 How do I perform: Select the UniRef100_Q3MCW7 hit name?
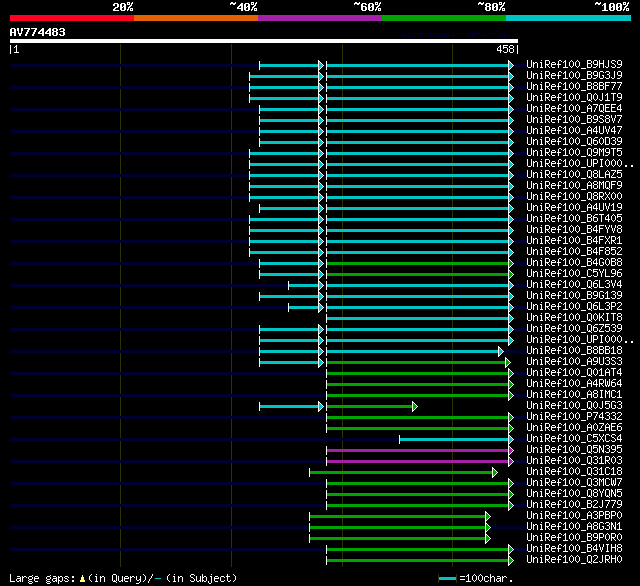click(574, 483)
